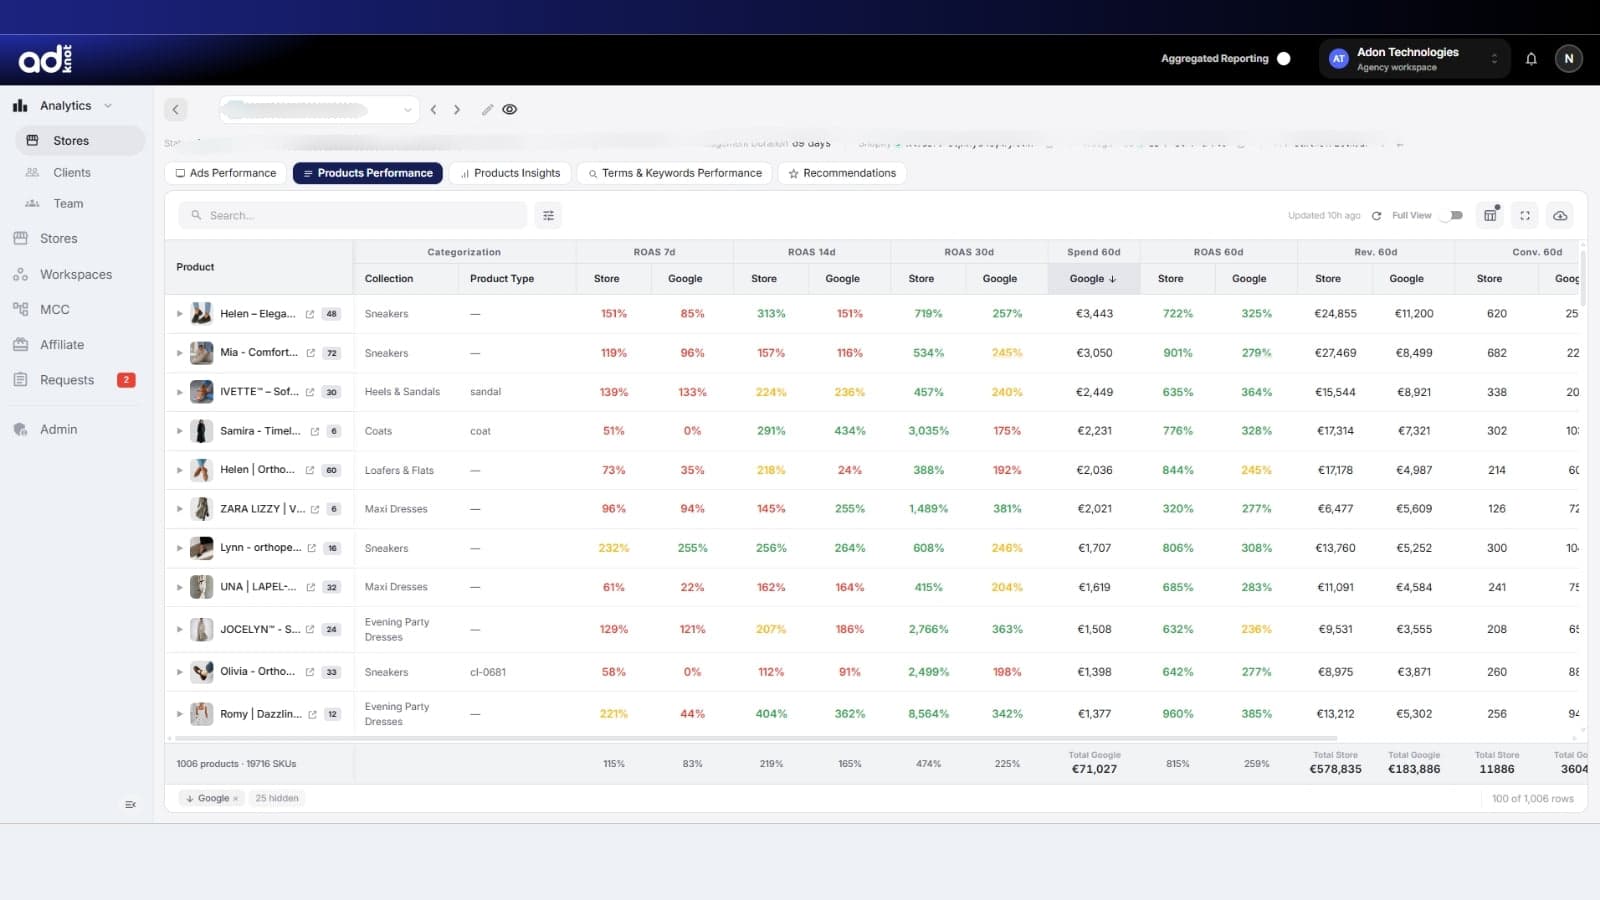Open the notifications bell

1531,59
